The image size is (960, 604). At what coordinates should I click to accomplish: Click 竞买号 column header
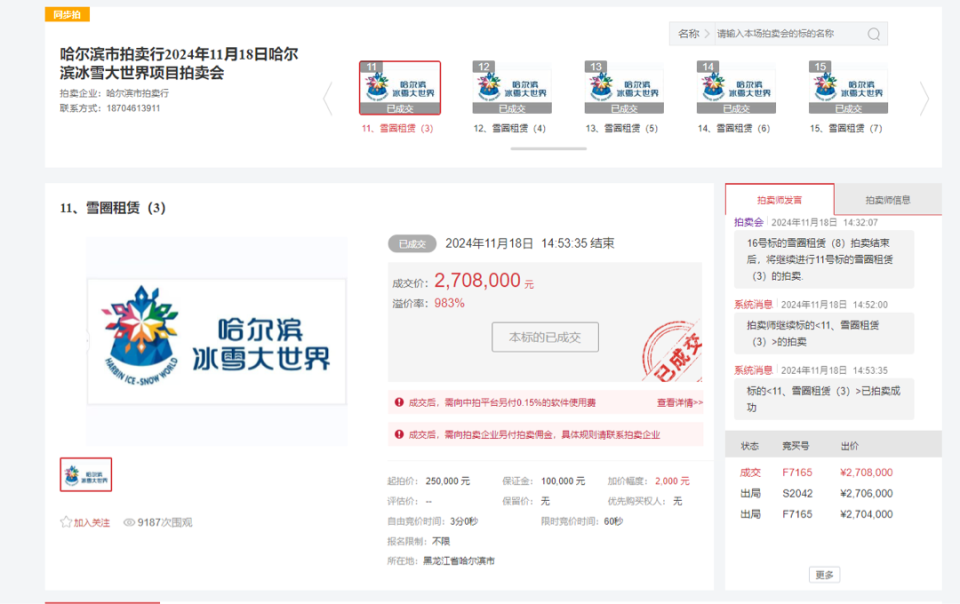point(795,446)
